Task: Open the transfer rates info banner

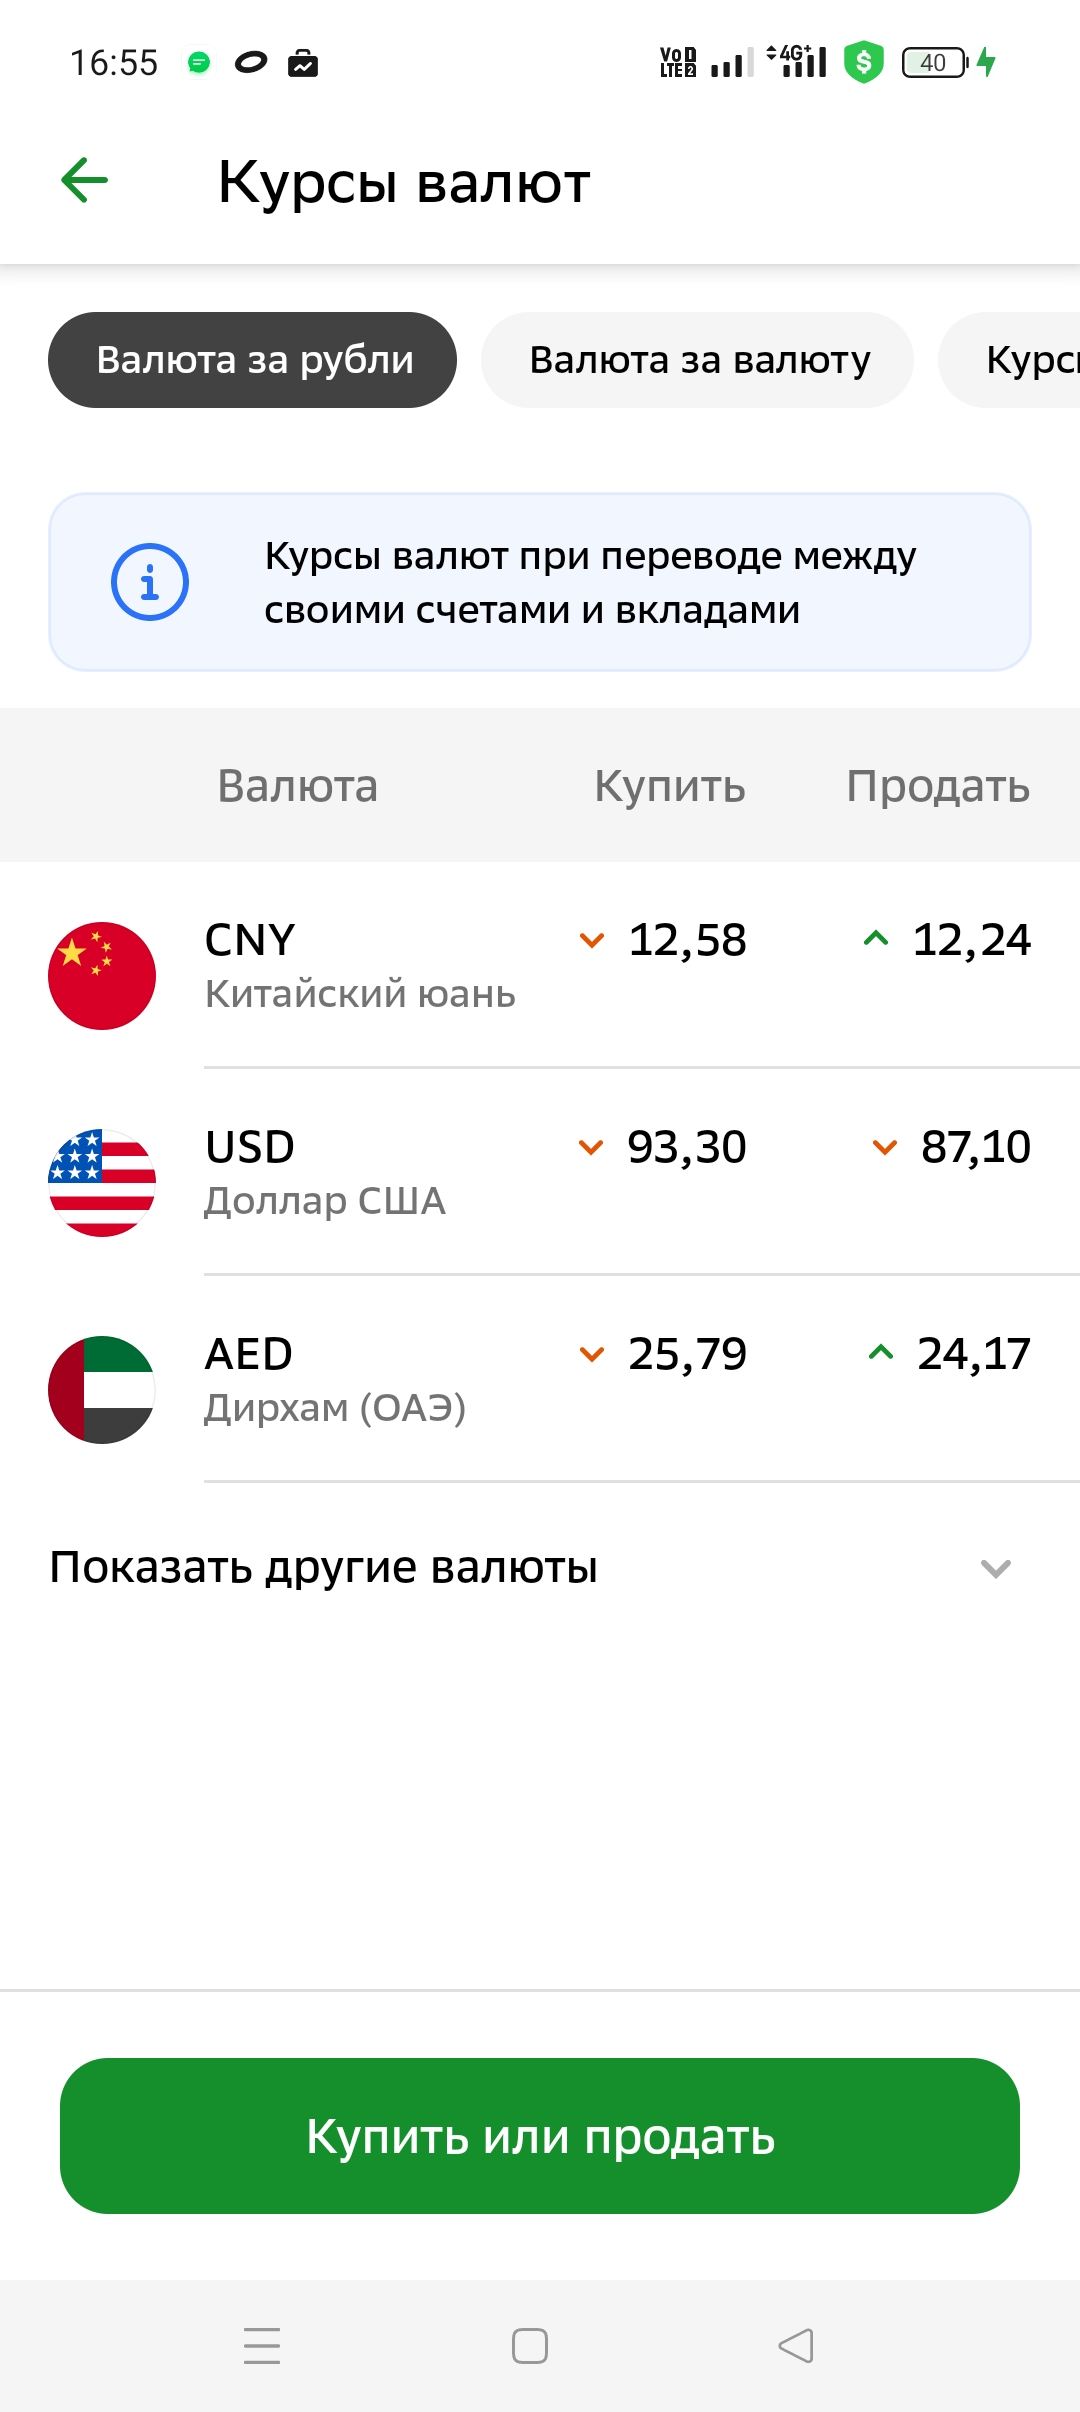Action: click(590, 582)
